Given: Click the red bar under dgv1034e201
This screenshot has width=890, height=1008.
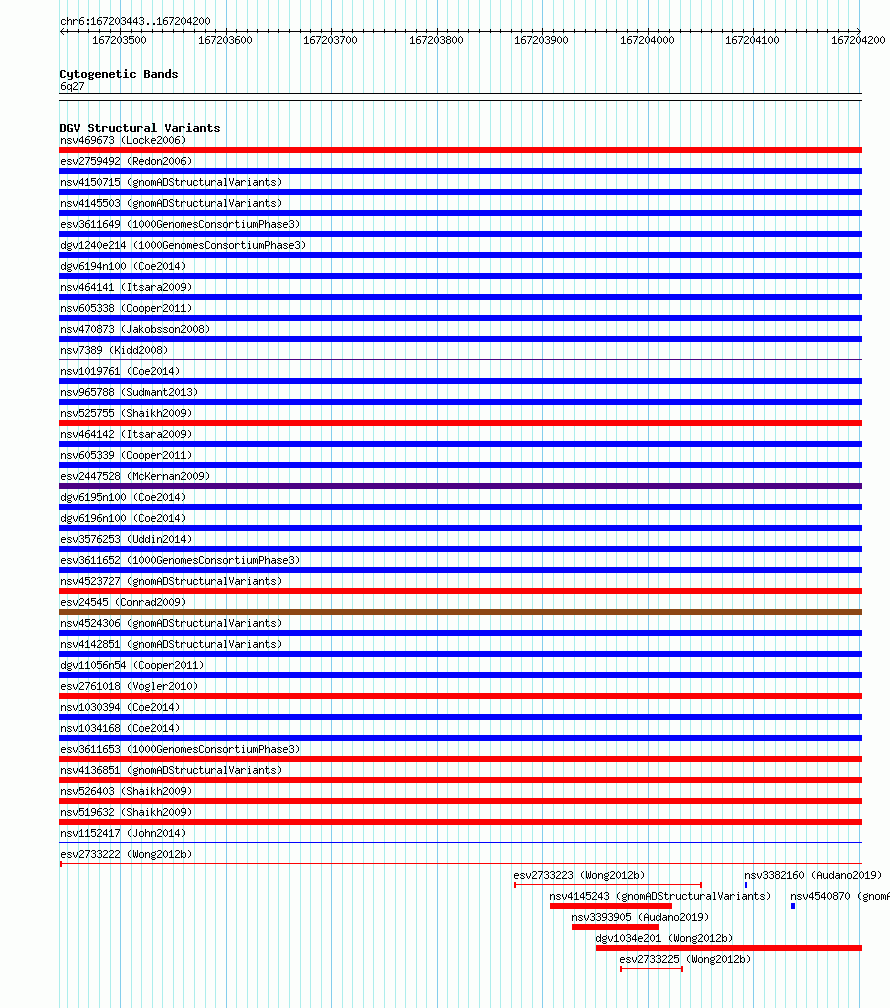Looking at the screenshot, I should pyautogui.click(x=729, y=948).
